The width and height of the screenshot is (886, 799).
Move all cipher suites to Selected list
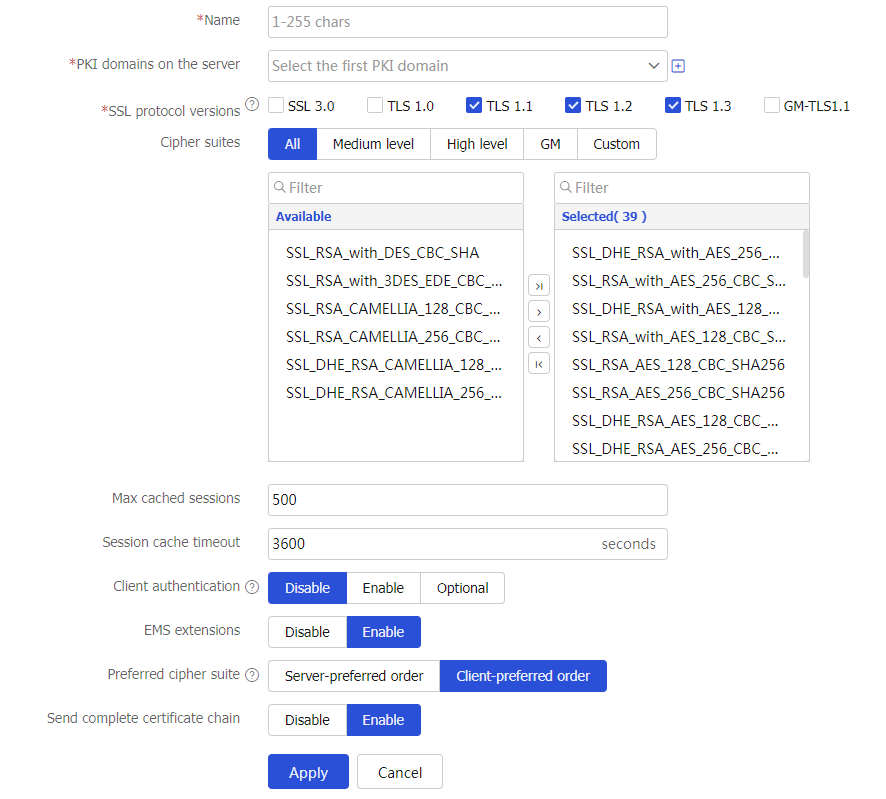pyautogui.click(x=539, y=286)
